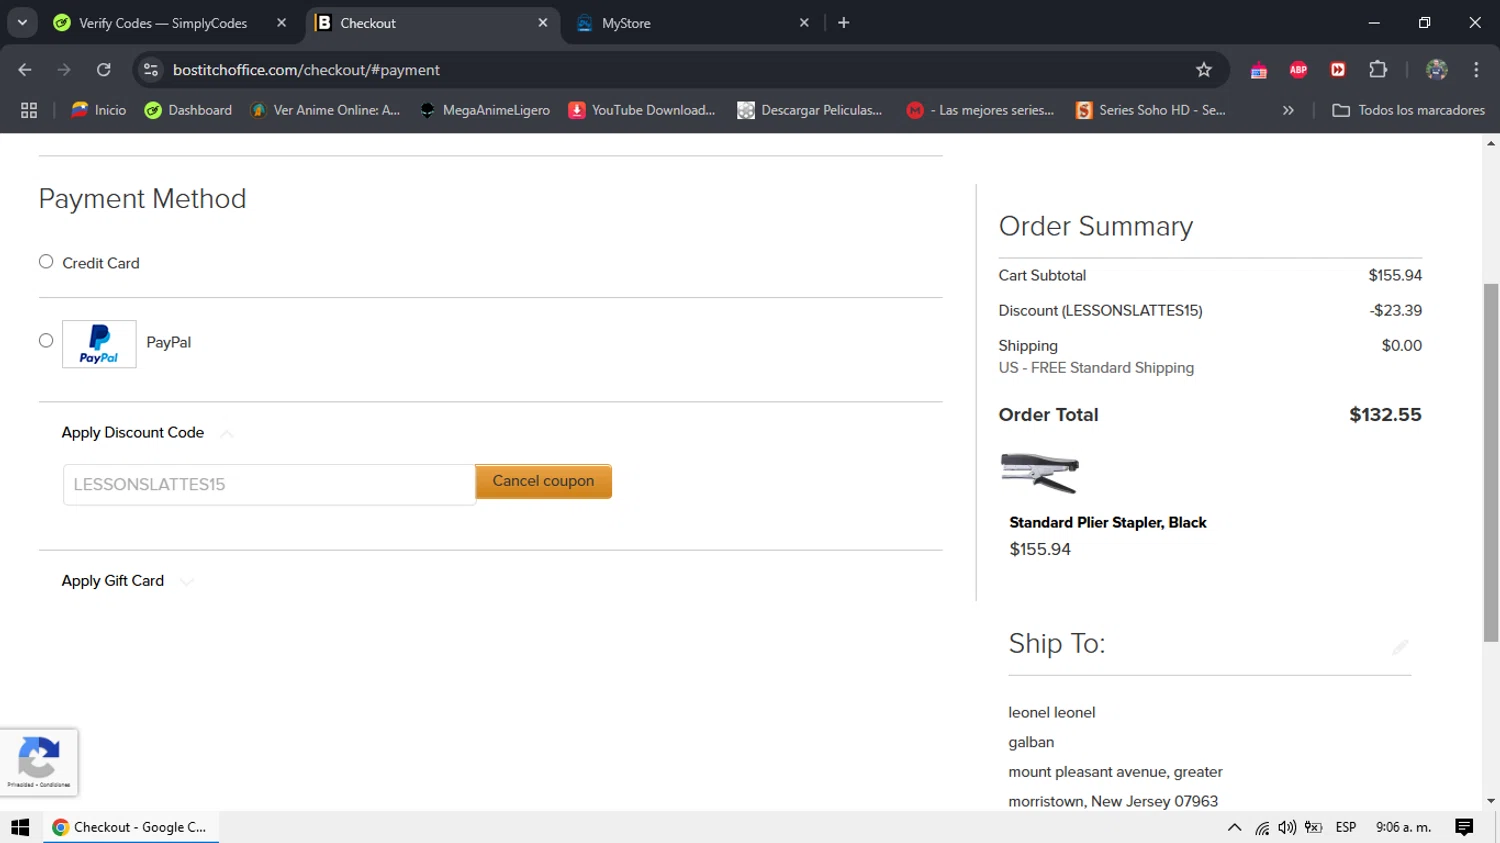Open the Las mejores series bookmark

click(981, 110)
